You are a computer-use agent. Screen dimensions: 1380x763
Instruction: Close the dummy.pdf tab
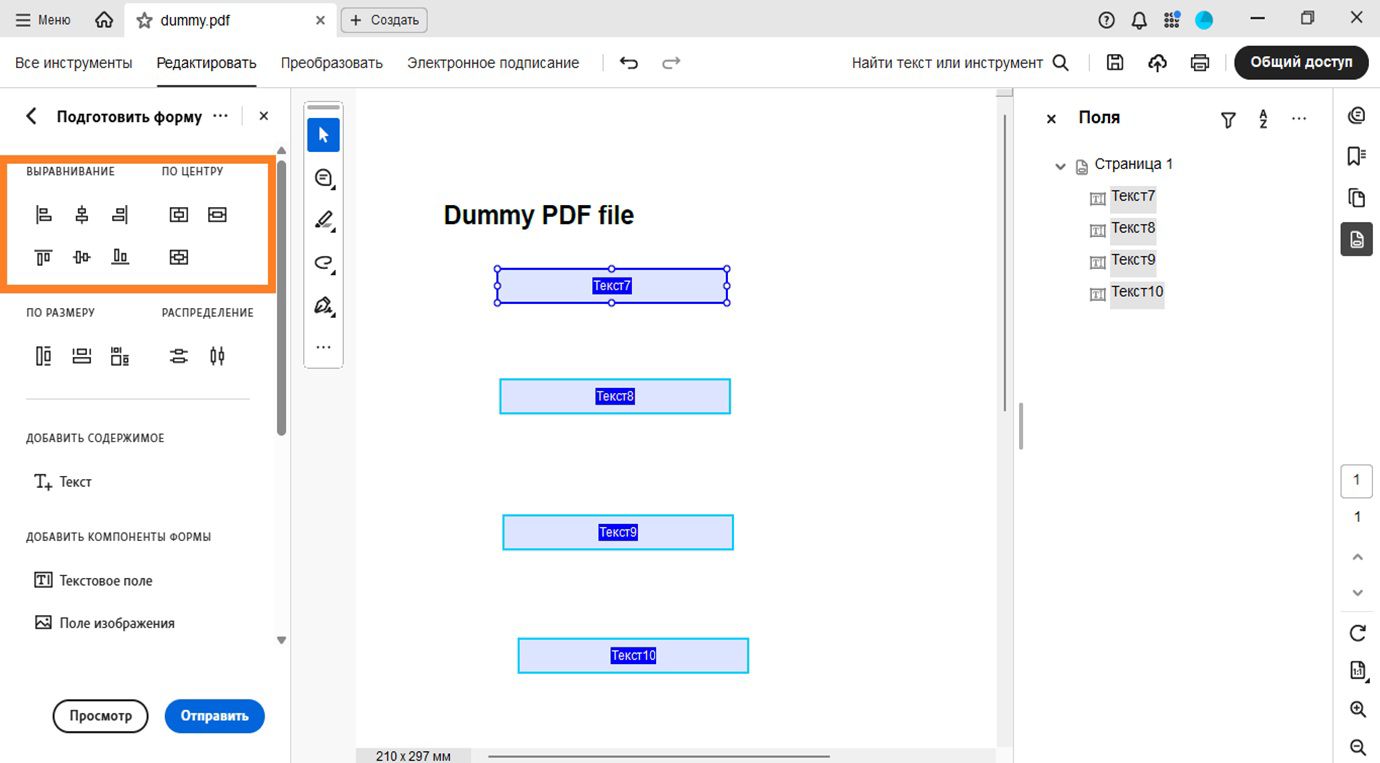pyautogui.click(x=320, y=20)
